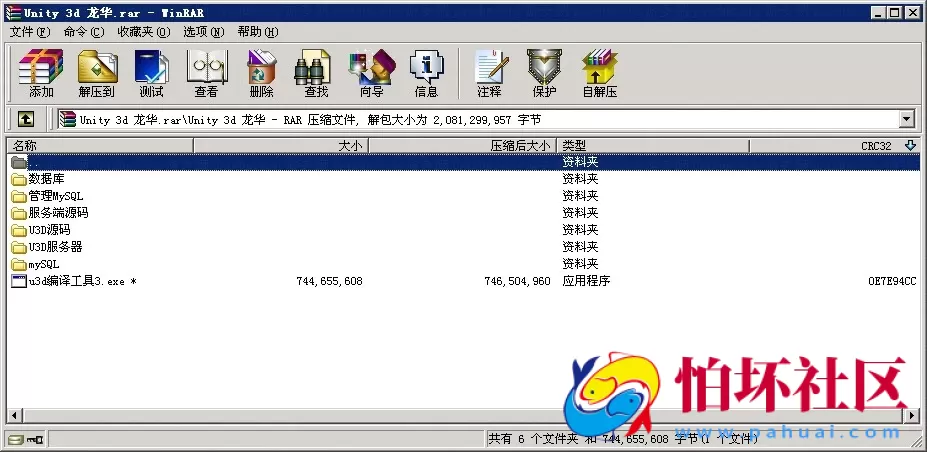
Task: Click the drive icon in status bar
Action: click(16, 439)
